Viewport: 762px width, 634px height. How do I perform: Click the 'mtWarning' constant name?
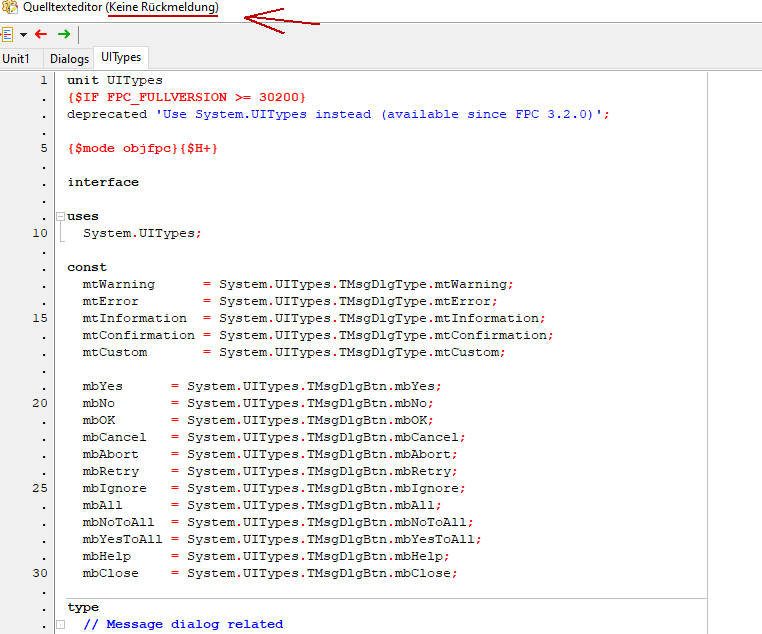[119, 284]
